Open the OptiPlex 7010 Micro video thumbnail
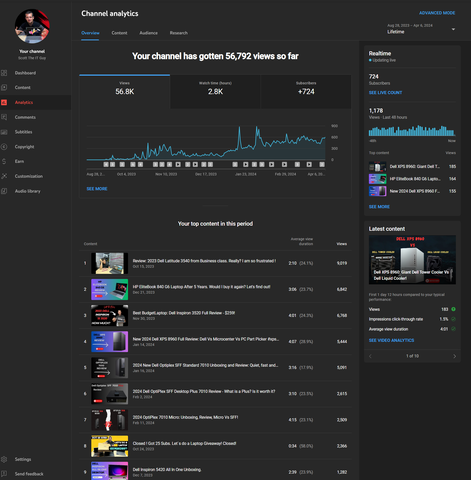Screen dimensions: 471x480 [x=110, y=420]
